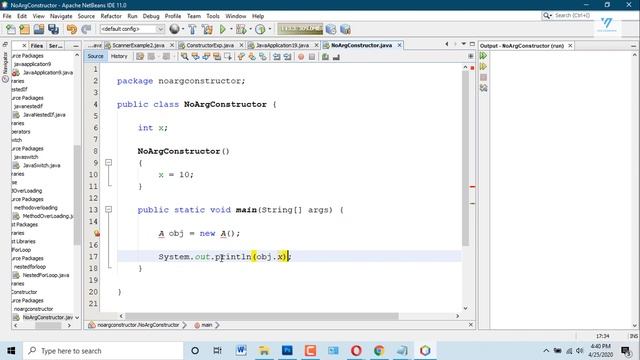Click the Comment icon in editor toolbar
Viewport: 640px width, 360px height.
(x=325, y=57)
